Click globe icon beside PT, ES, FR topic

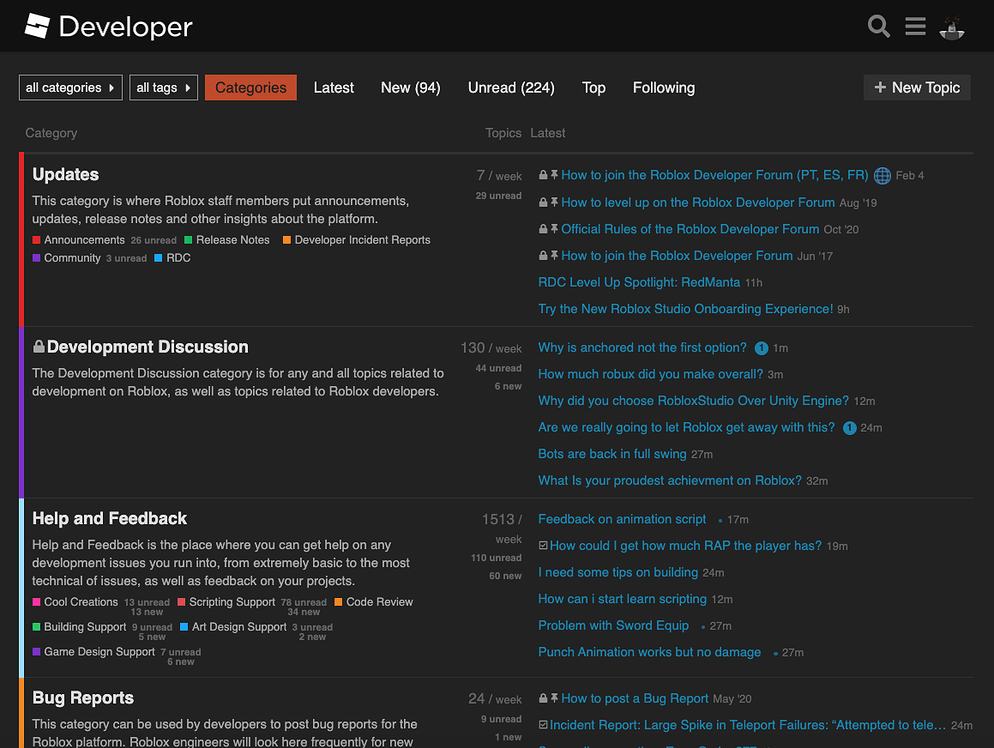coord(882,176)
